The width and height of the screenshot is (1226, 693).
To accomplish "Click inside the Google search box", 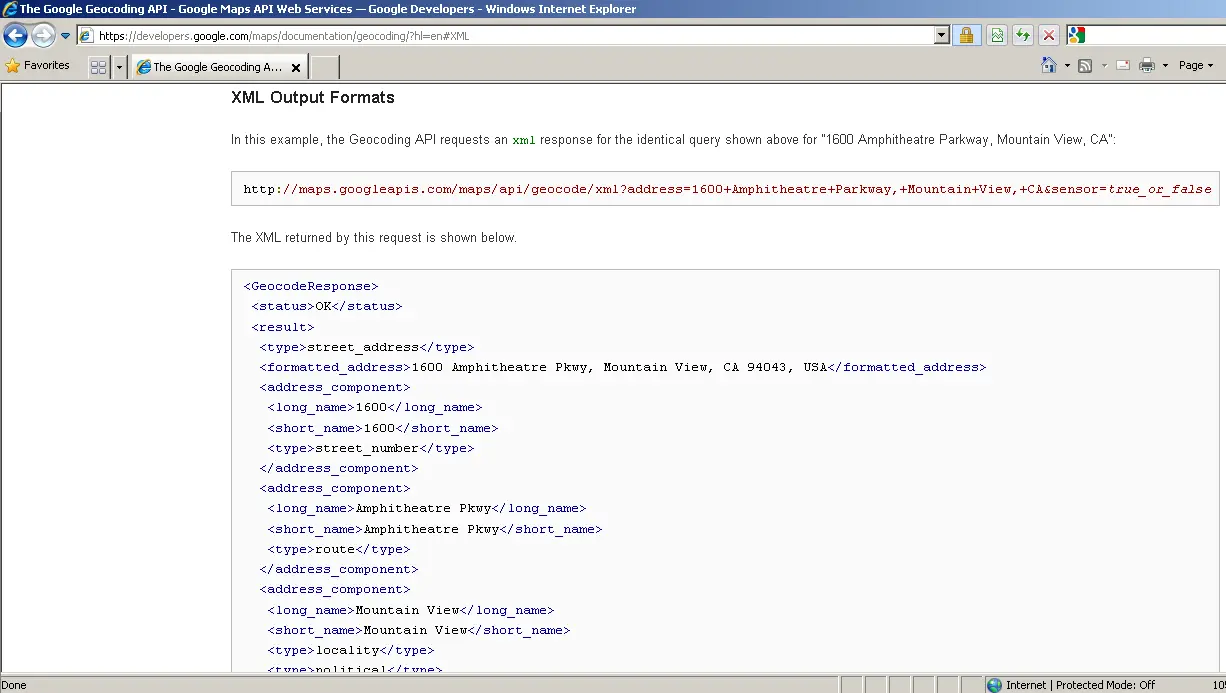I will pyautogui.click(x=1156, y=36).
